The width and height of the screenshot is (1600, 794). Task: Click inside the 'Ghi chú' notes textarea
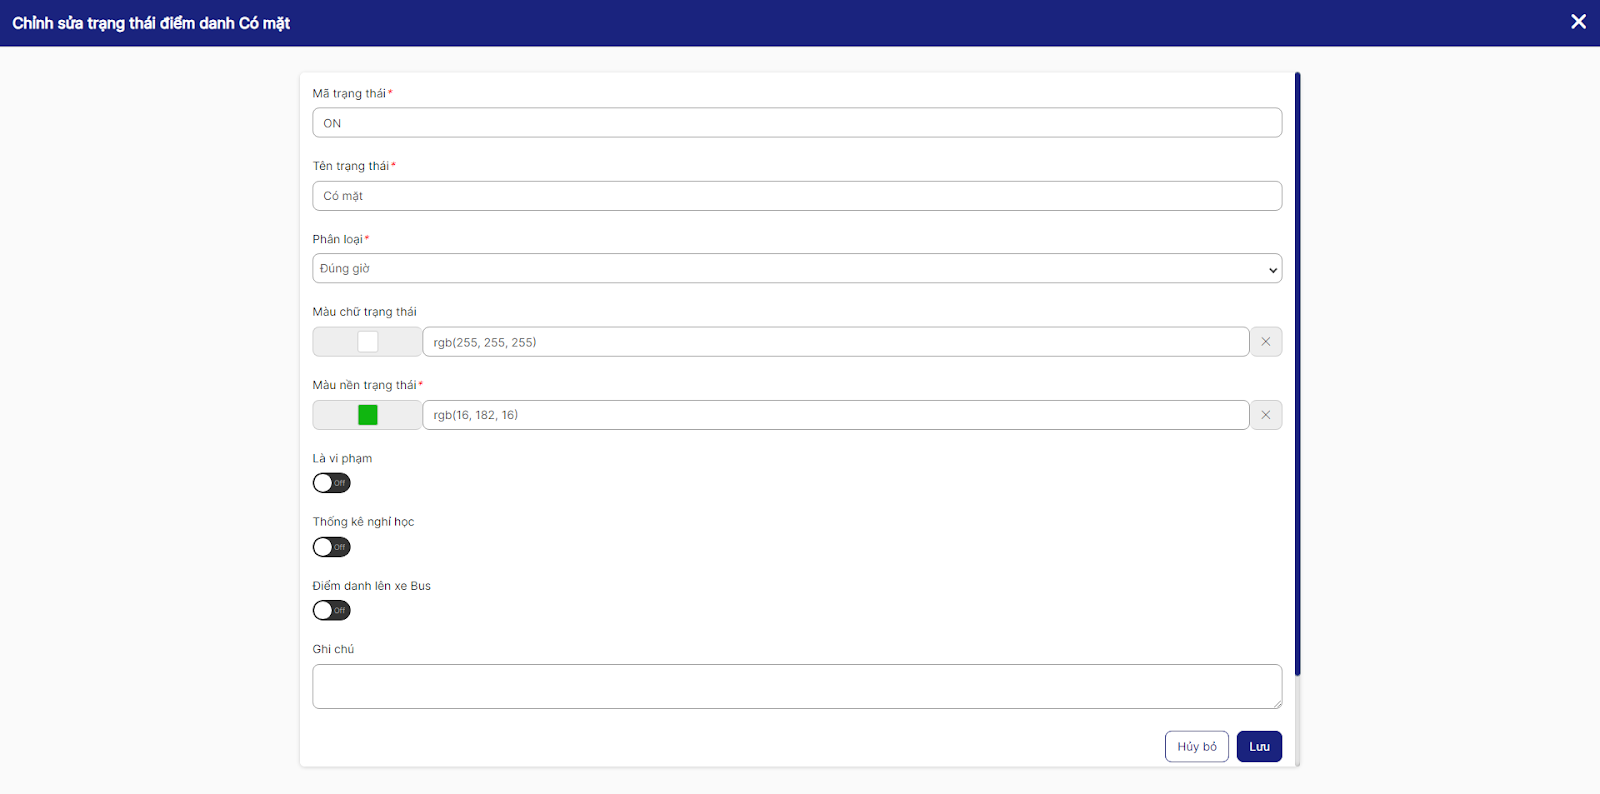pyautogui.click(x=796, y=687)
